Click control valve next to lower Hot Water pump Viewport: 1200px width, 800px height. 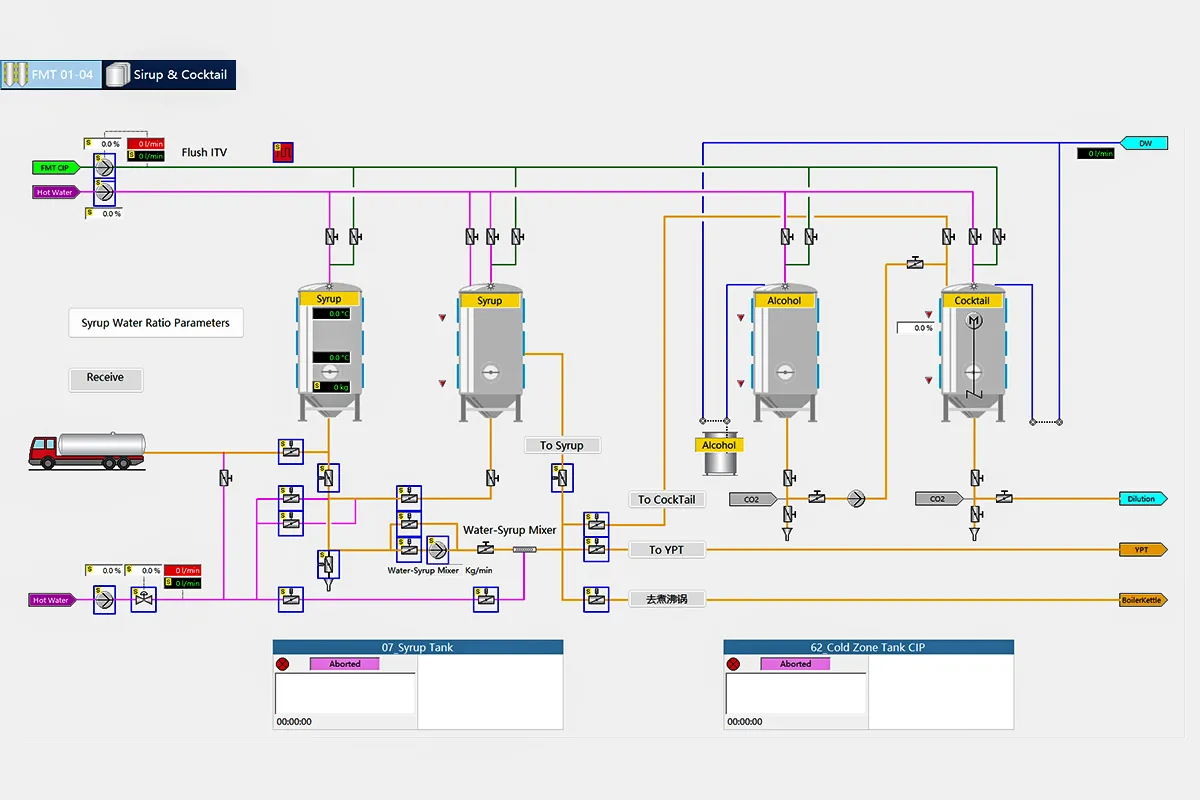[x=145, y=599]
